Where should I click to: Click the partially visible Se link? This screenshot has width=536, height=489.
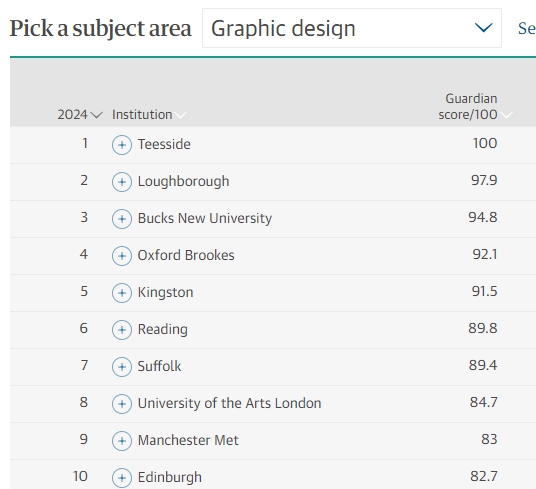pyautogui.click(x=527, y=28)
